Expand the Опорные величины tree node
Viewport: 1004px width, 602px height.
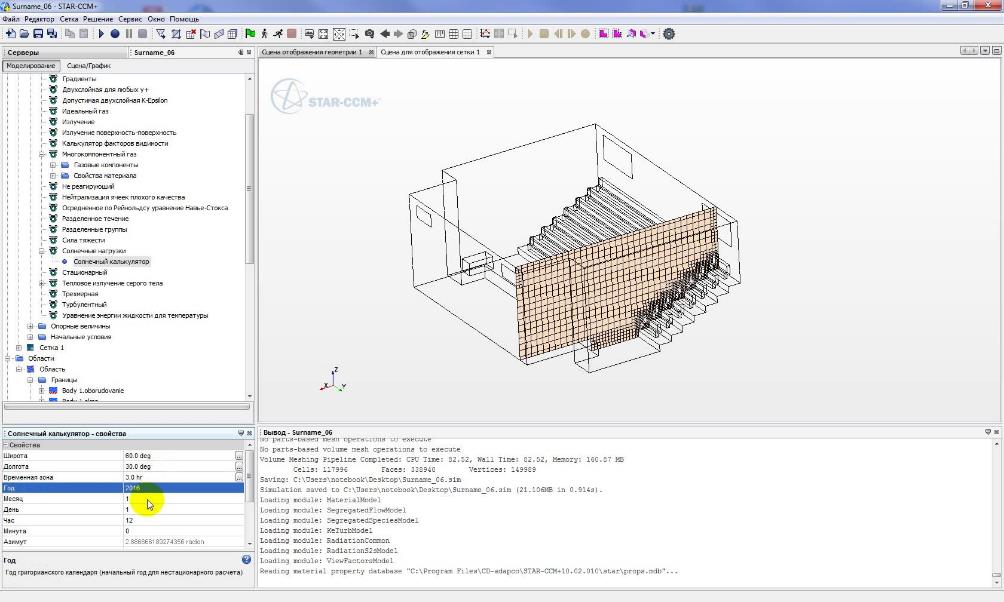tap(30, 326)
